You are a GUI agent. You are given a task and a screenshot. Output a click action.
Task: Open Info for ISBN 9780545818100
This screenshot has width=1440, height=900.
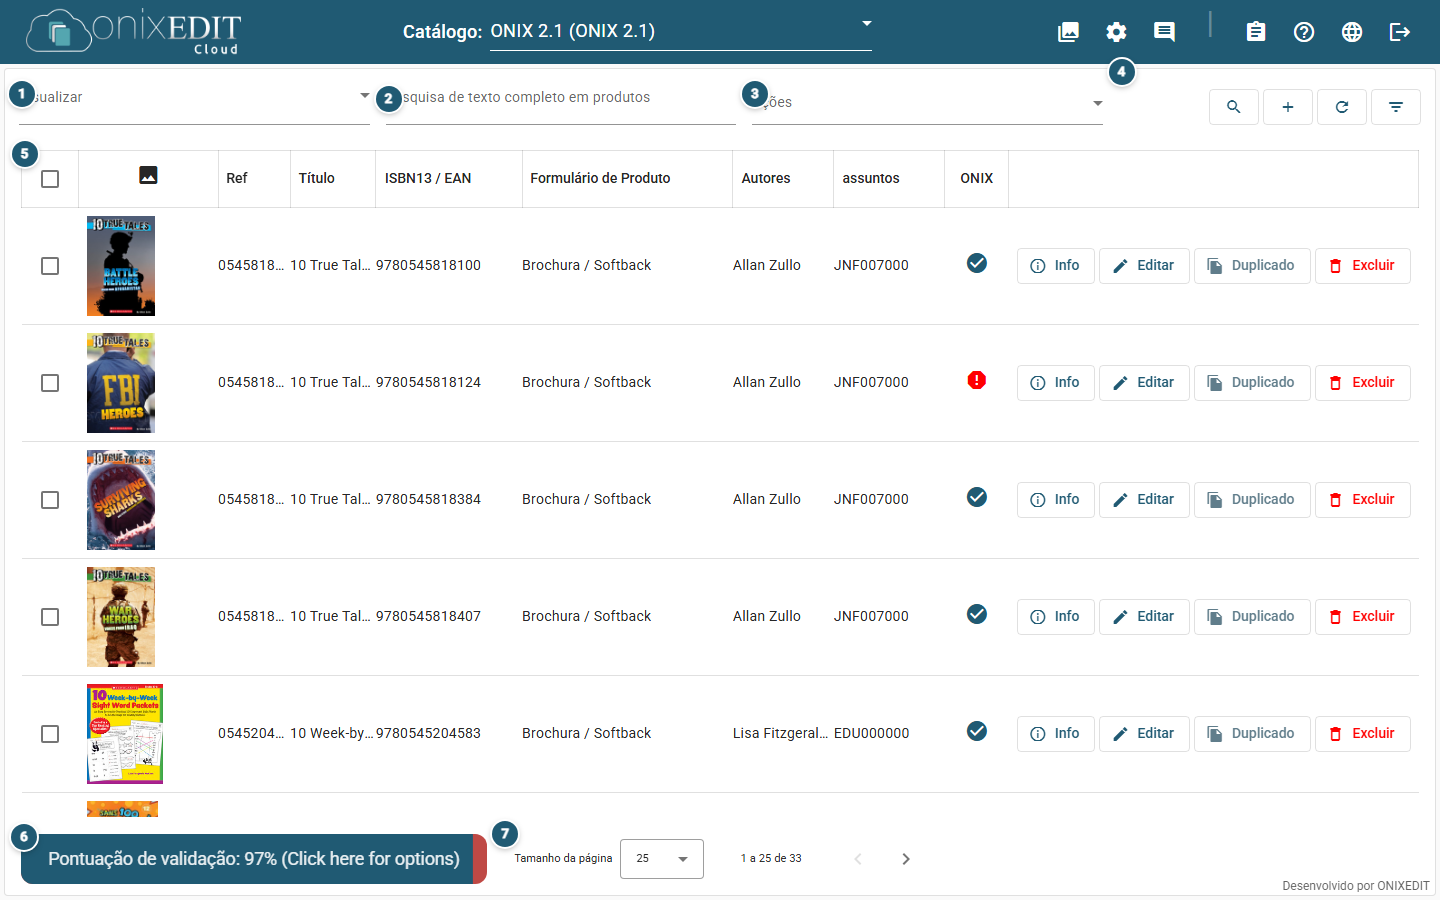pyautogui.click(x=1056, y=266)
